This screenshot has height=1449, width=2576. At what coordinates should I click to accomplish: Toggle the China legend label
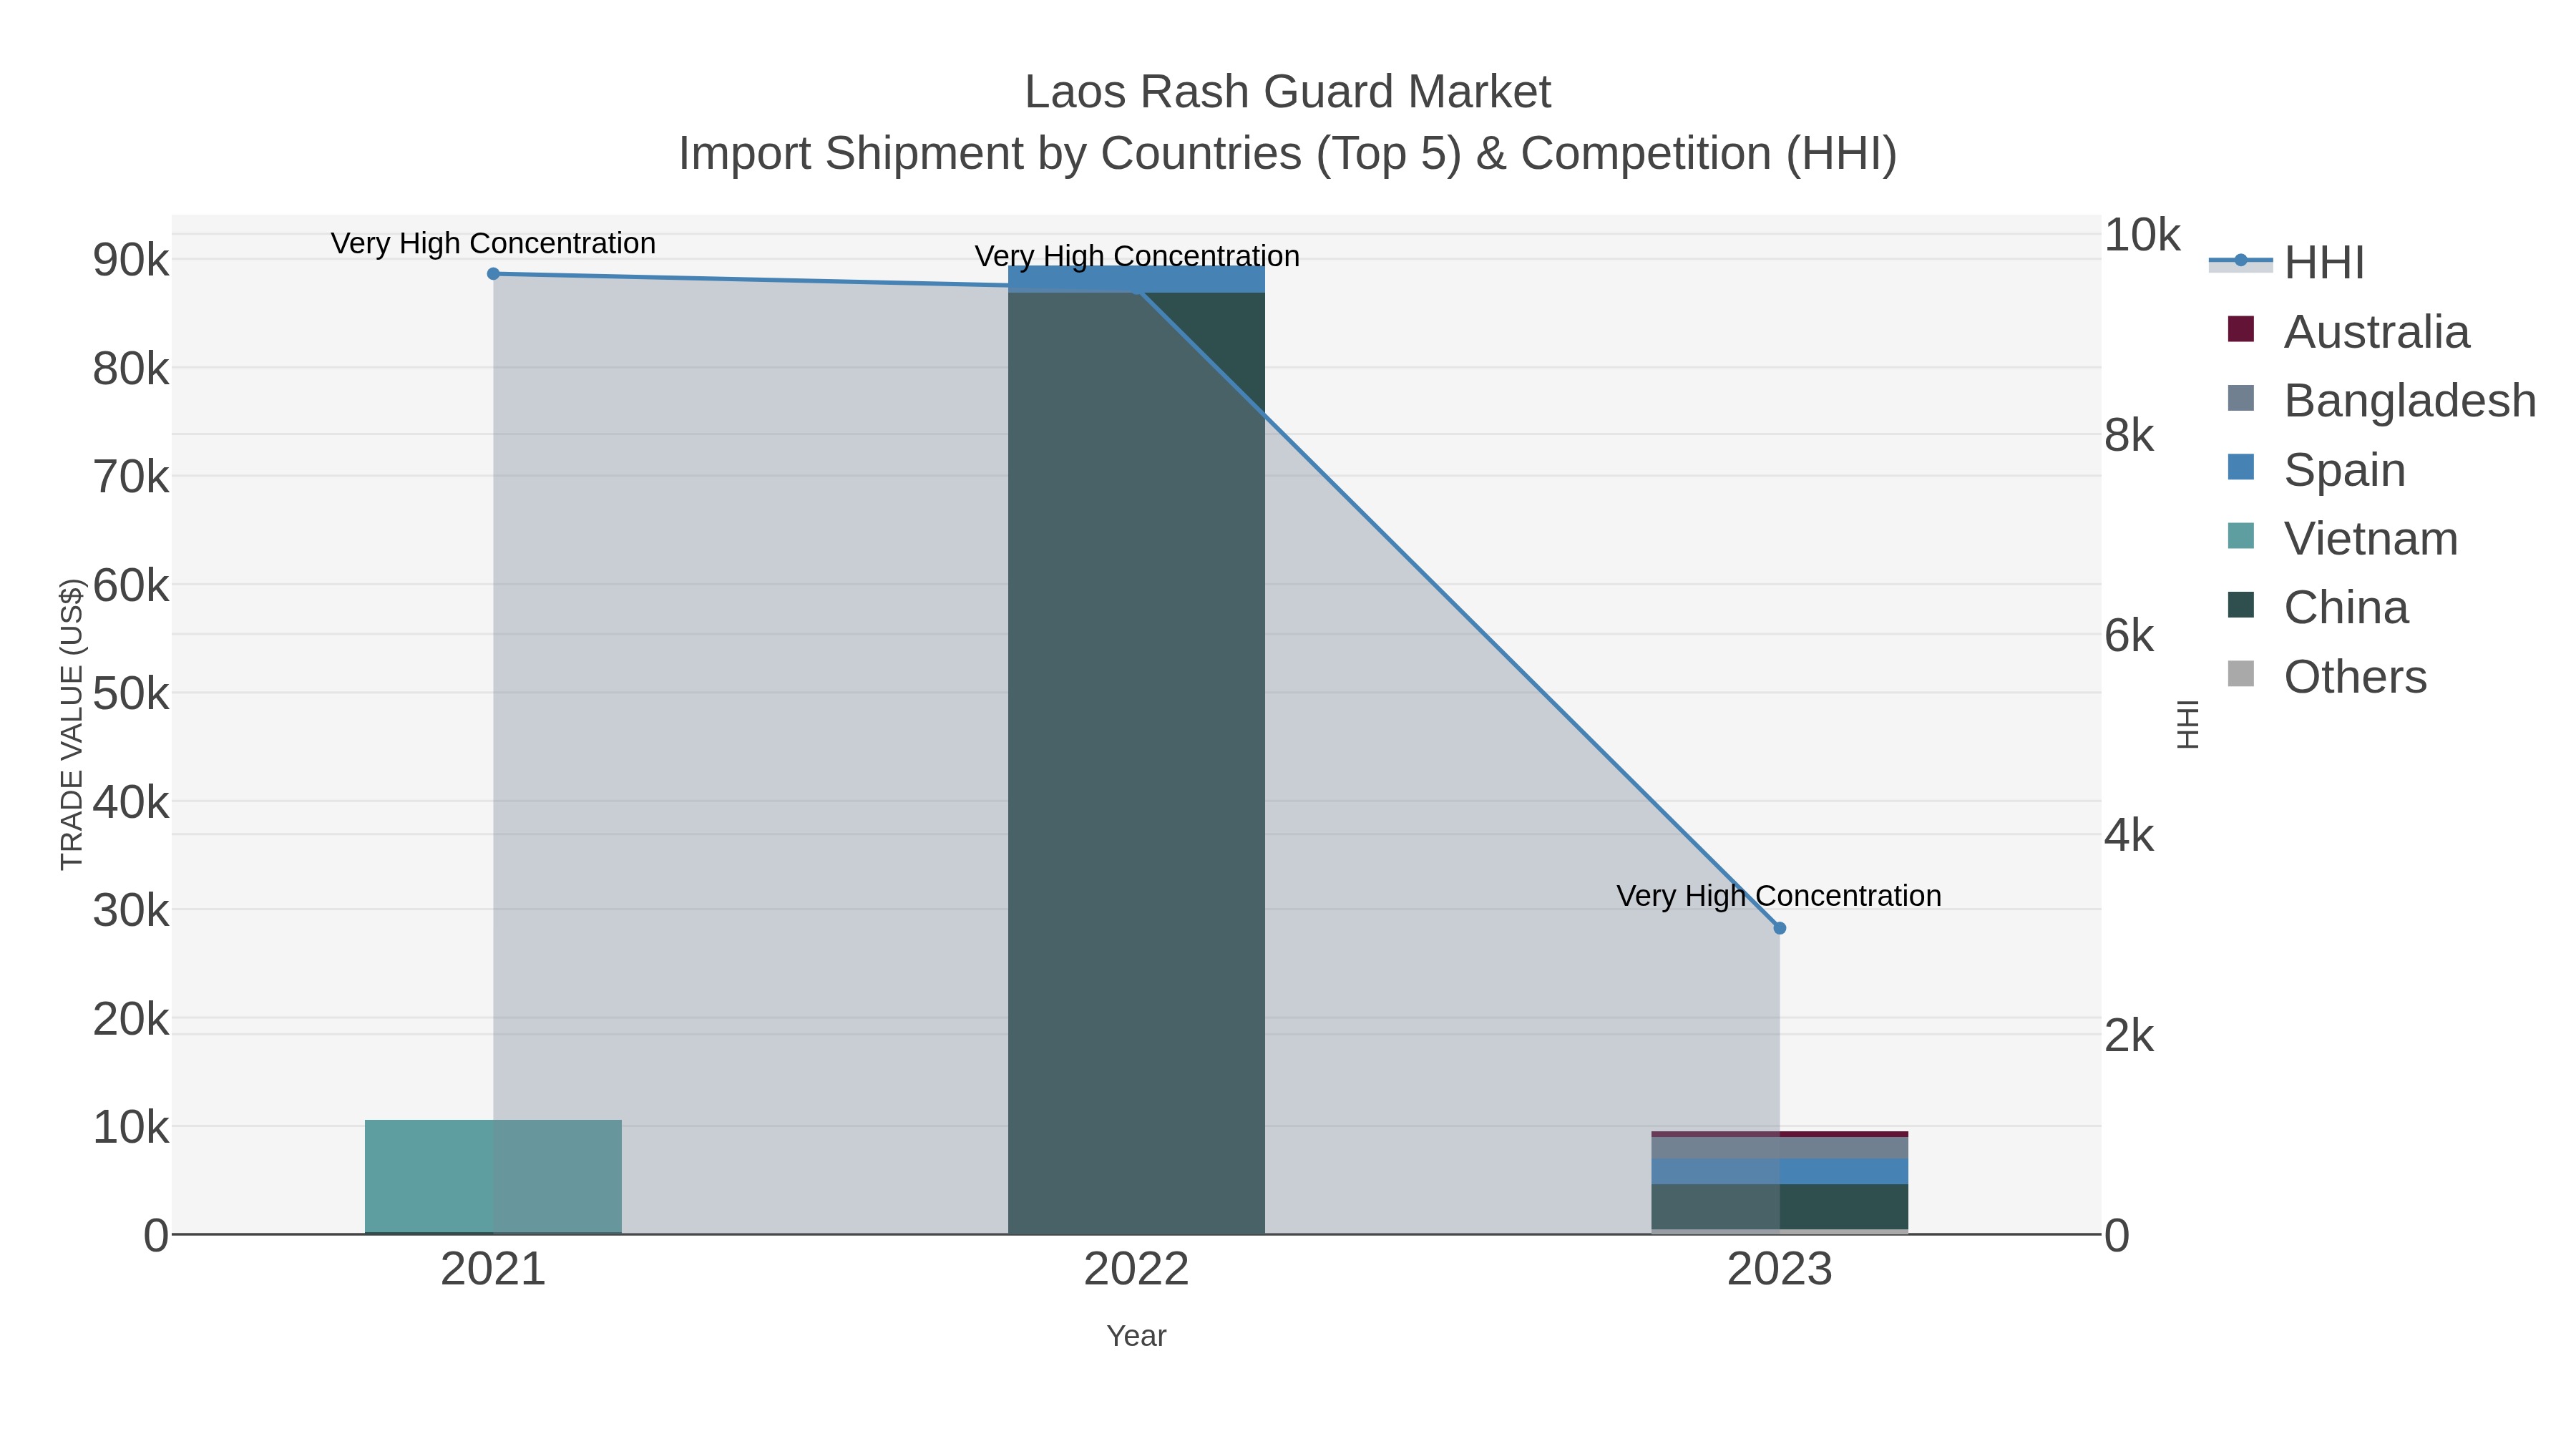[2346, 607]
